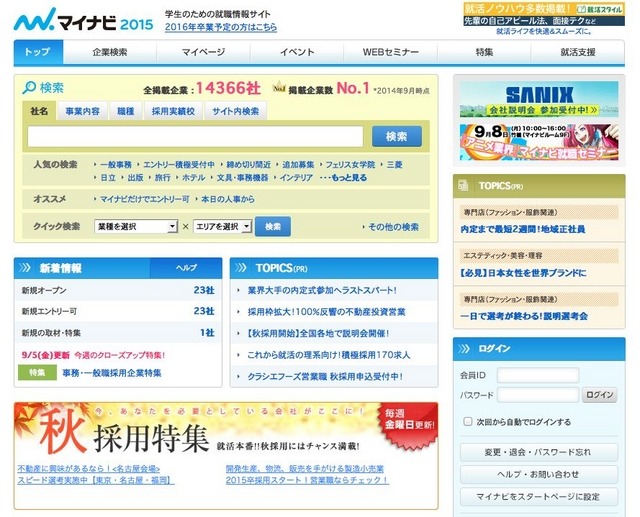Image resolution: width=640 pixels, height=517 pixels.
Task: Open 不動産に興味があるなら!<名古屋会場> link
Action: point(89,468)
